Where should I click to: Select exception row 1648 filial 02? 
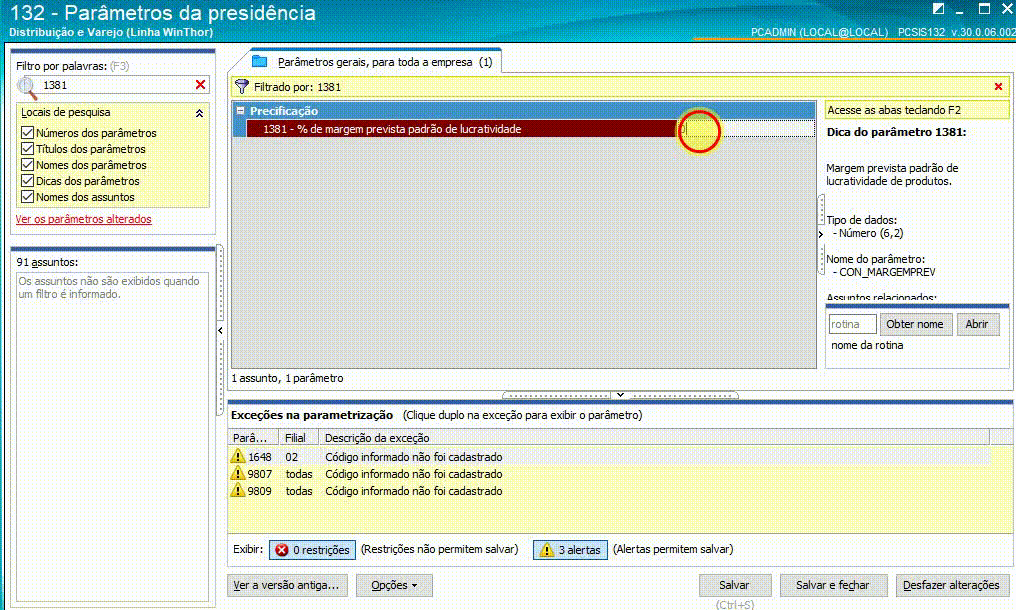[609, 456]
